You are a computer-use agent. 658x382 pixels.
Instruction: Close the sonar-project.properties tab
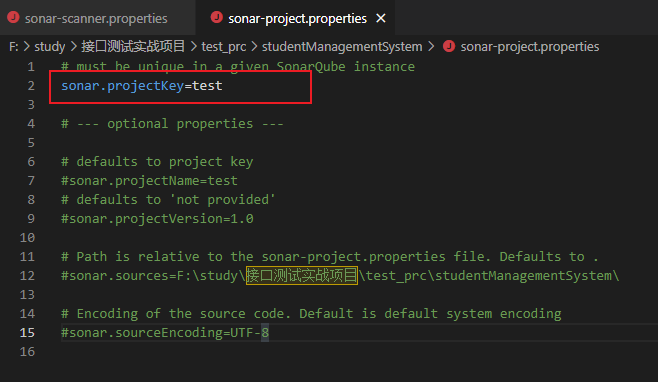pos(381,18)
